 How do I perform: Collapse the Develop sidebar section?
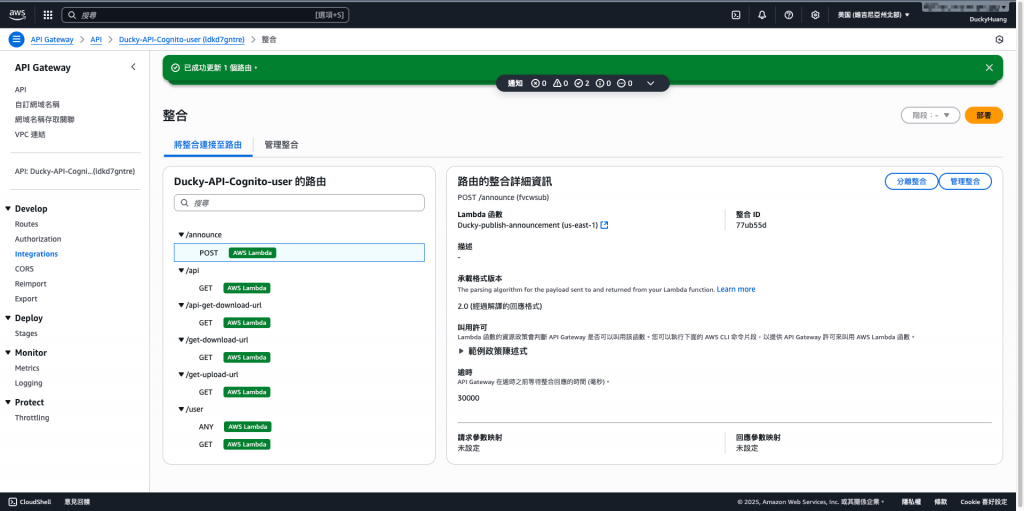point(8,208)
